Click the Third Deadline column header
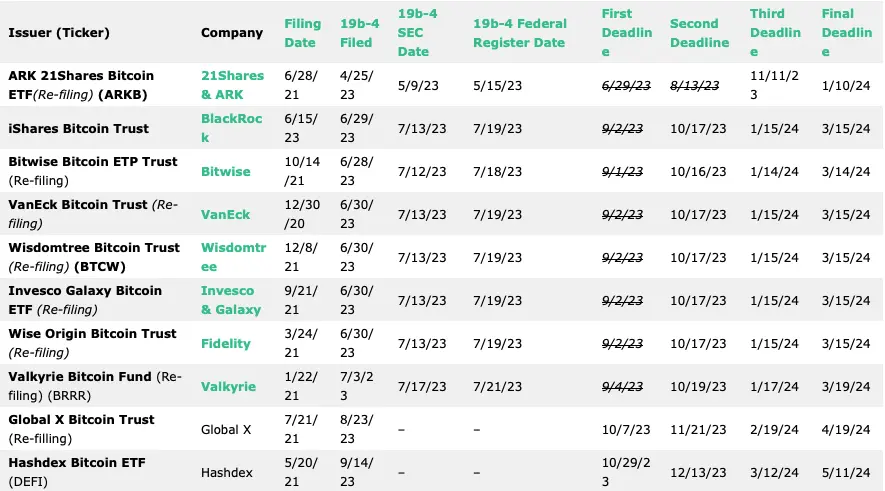 [775, 33]
